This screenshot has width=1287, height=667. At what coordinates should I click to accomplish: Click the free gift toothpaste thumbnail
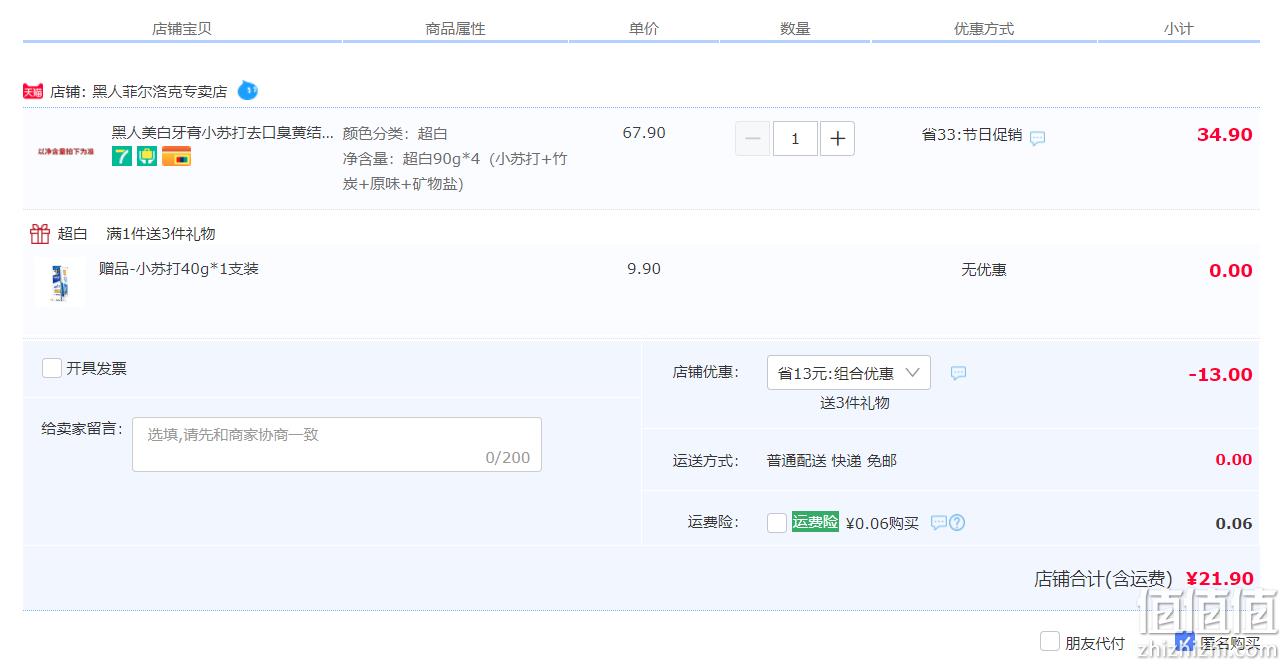[59, 282]
